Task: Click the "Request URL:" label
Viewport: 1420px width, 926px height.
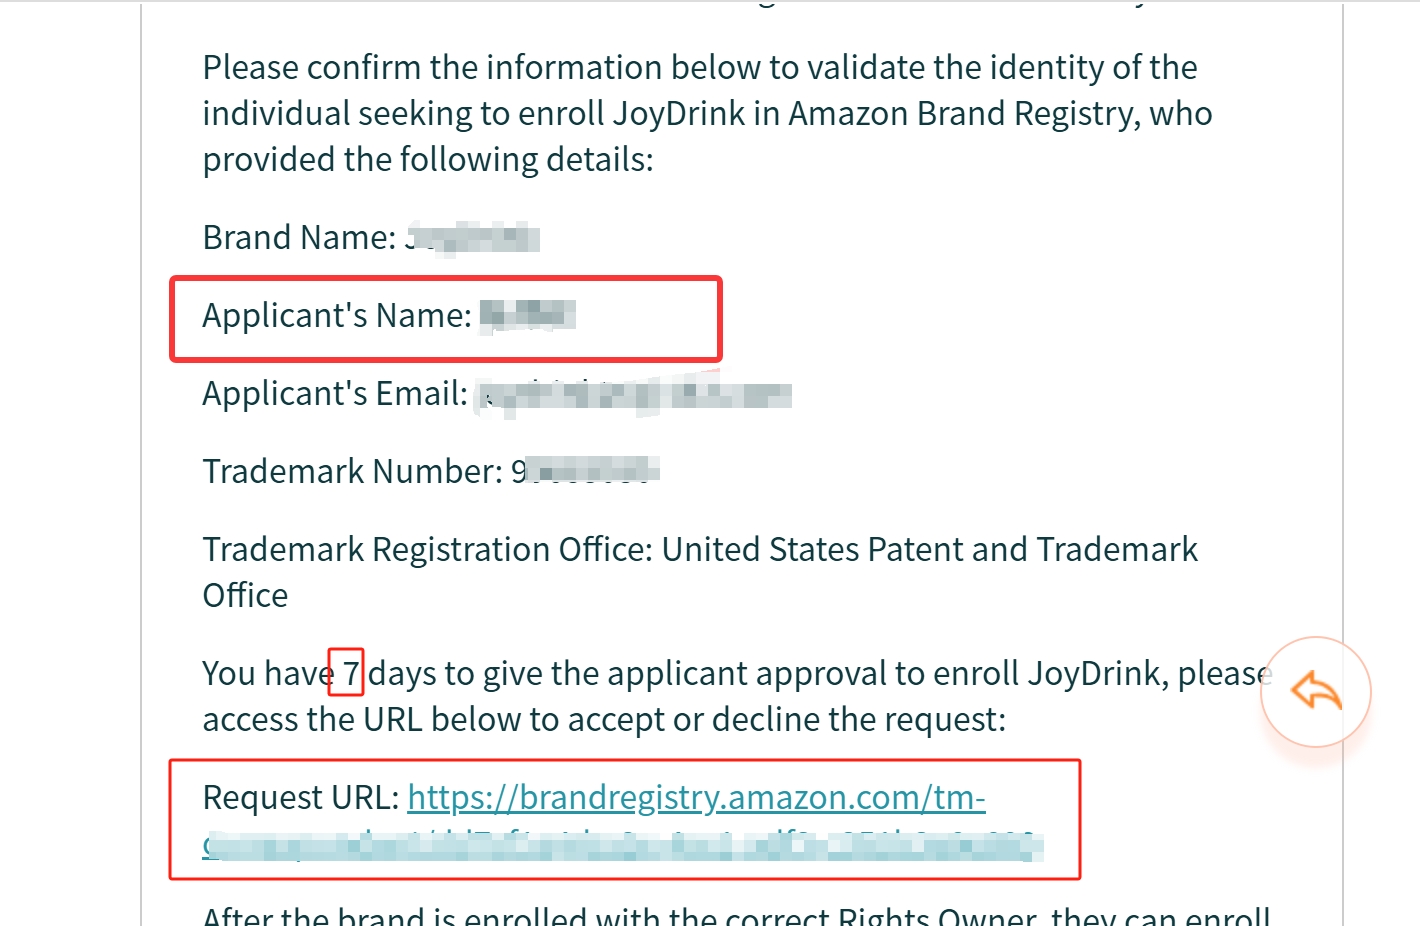Action: (300, 798)
